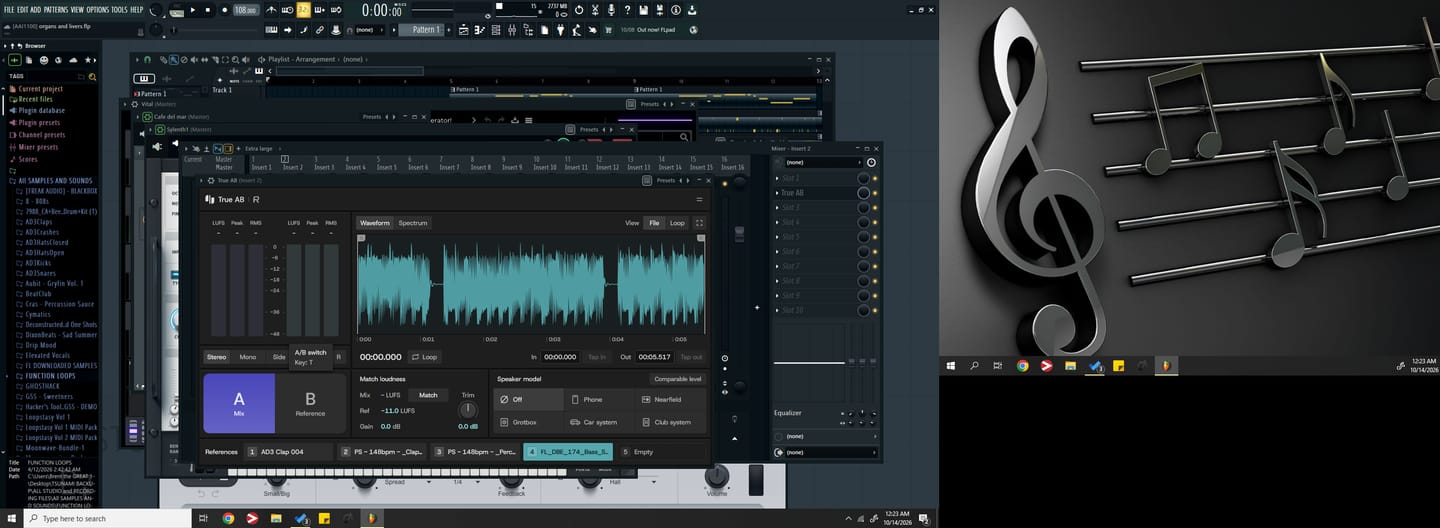Screen dimensions: 1440x528
Task: Select the star favorites browser tab icon
Action: pos(90,61)
